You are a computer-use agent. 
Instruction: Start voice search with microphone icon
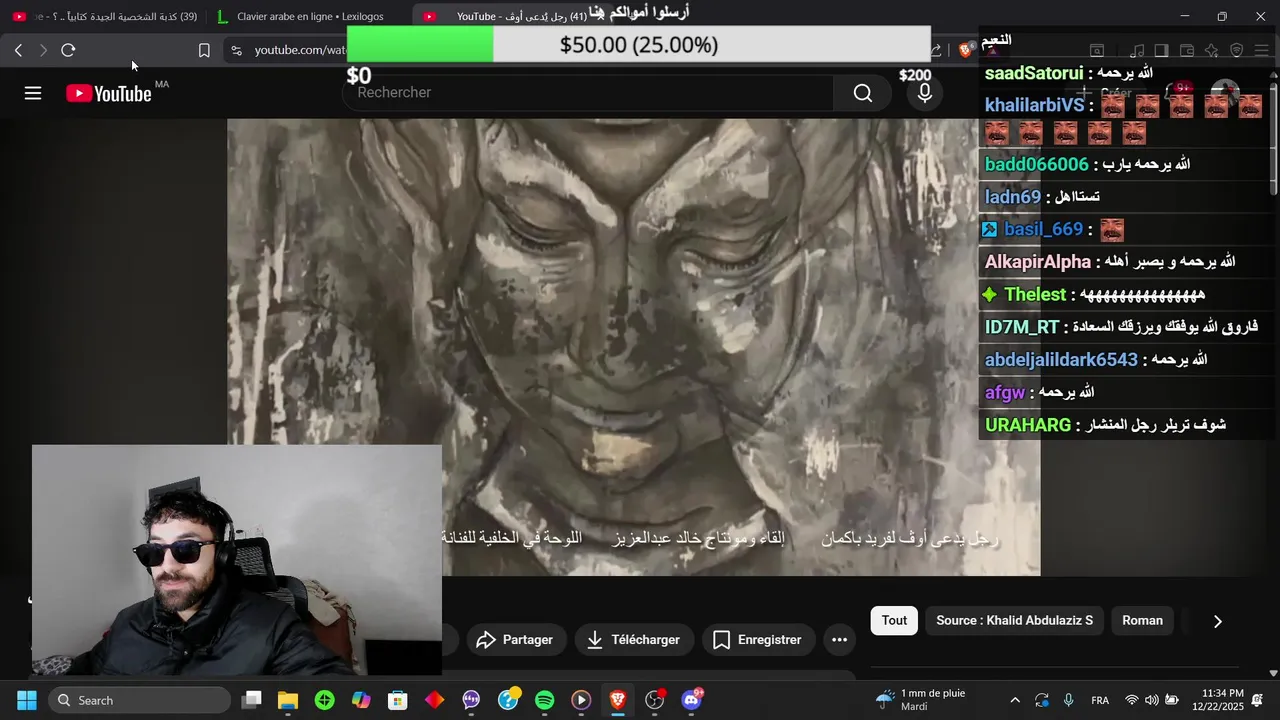925,93
